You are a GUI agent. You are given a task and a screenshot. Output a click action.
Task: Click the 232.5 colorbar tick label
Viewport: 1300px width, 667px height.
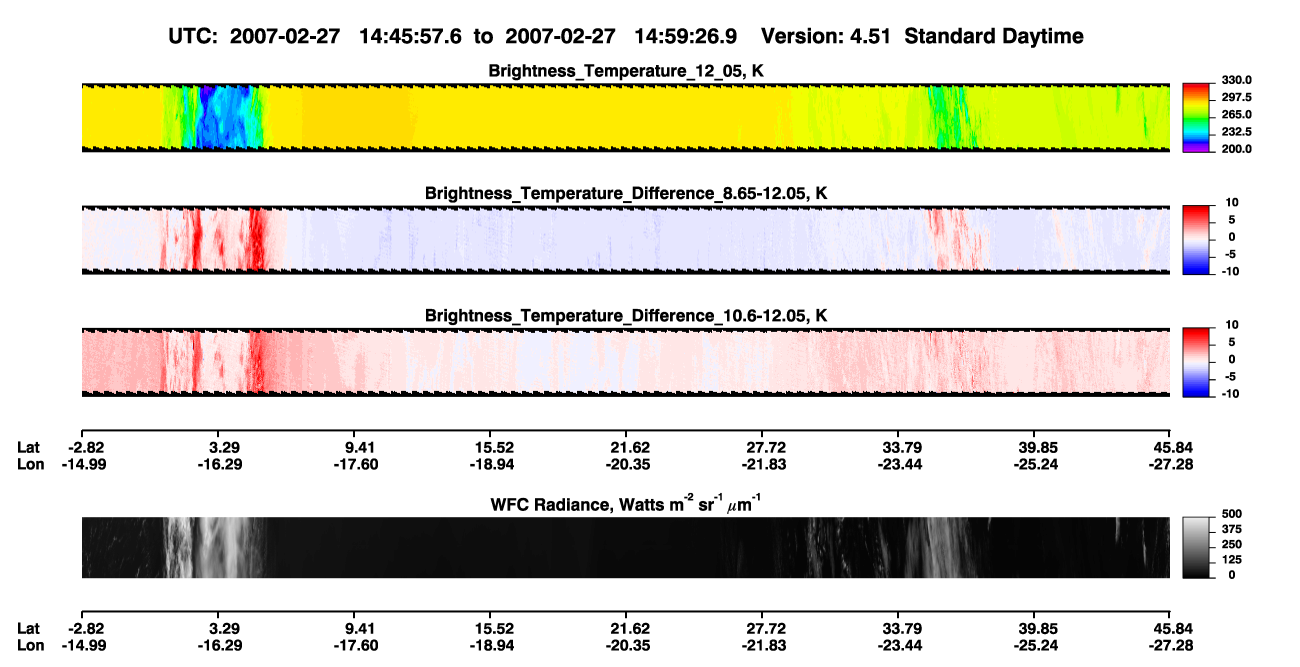click(1236, 131)
